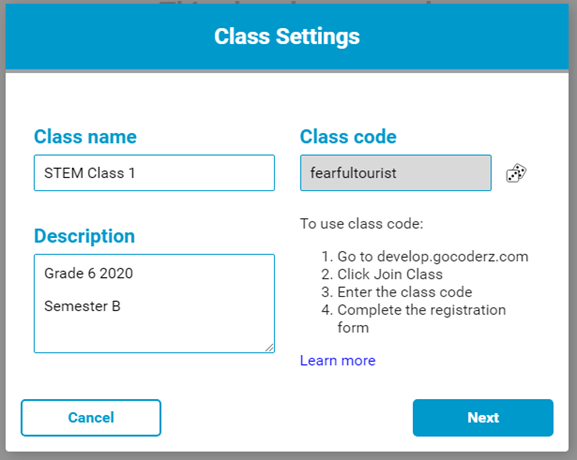Click the Class name input field
The width and height of the screenshot is (577, 460).
tap(154, 173)
